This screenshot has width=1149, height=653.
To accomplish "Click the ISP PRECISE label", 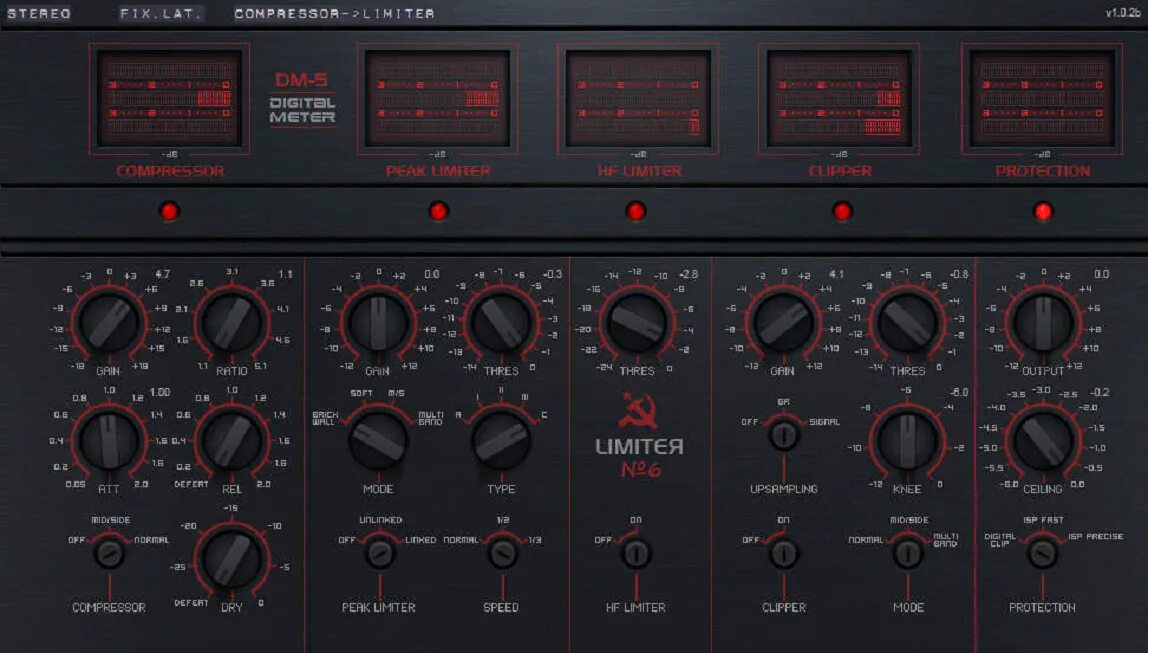I will point(1096,536).
